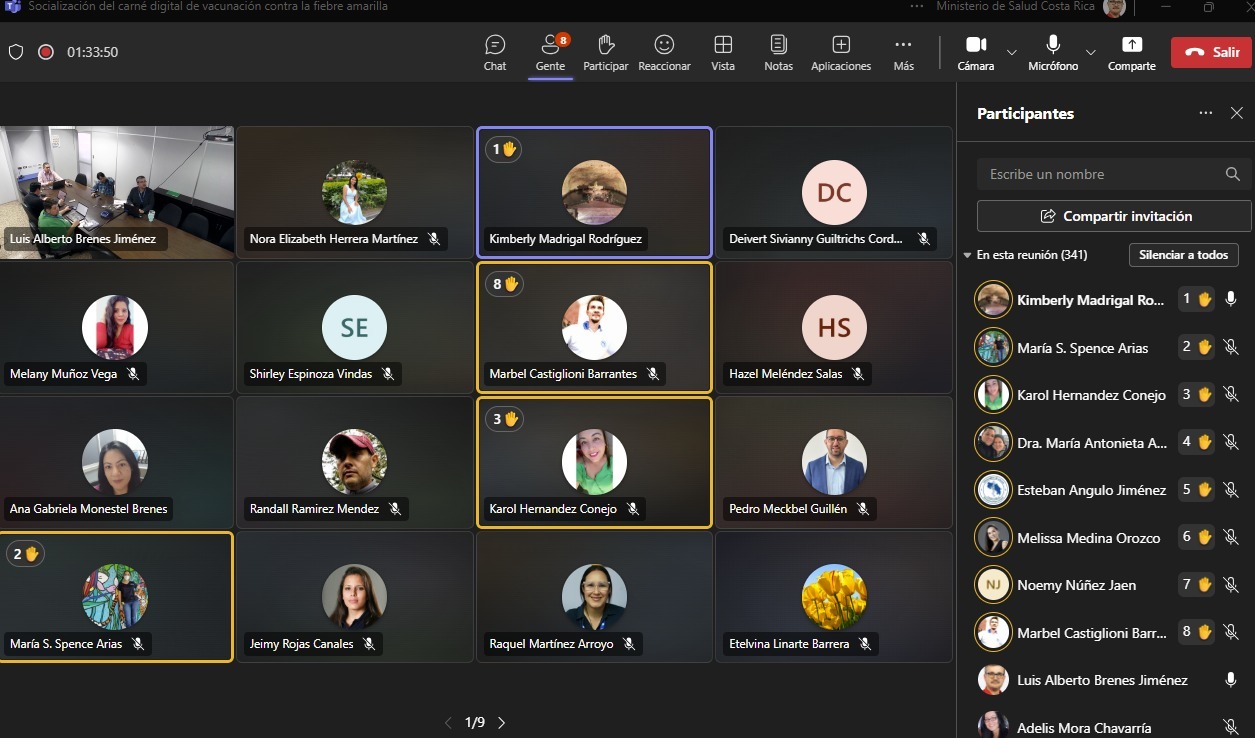Click Compartir invitación button
Screen dimensions: 1255x738
point(1114,216)
